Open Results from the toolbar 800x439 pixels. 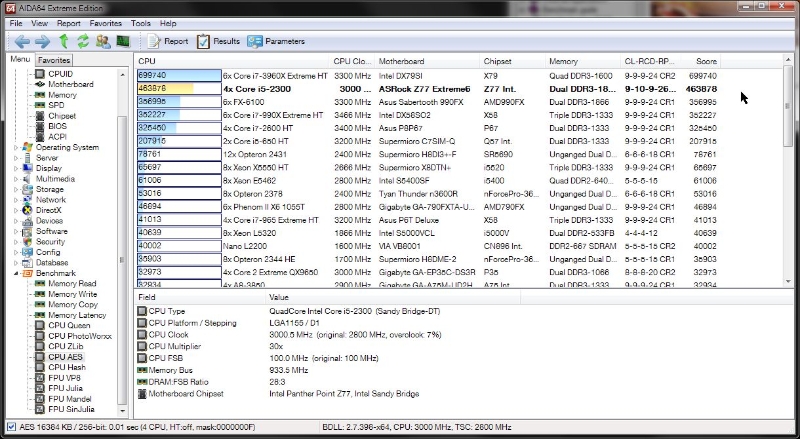tap(218, 41)
